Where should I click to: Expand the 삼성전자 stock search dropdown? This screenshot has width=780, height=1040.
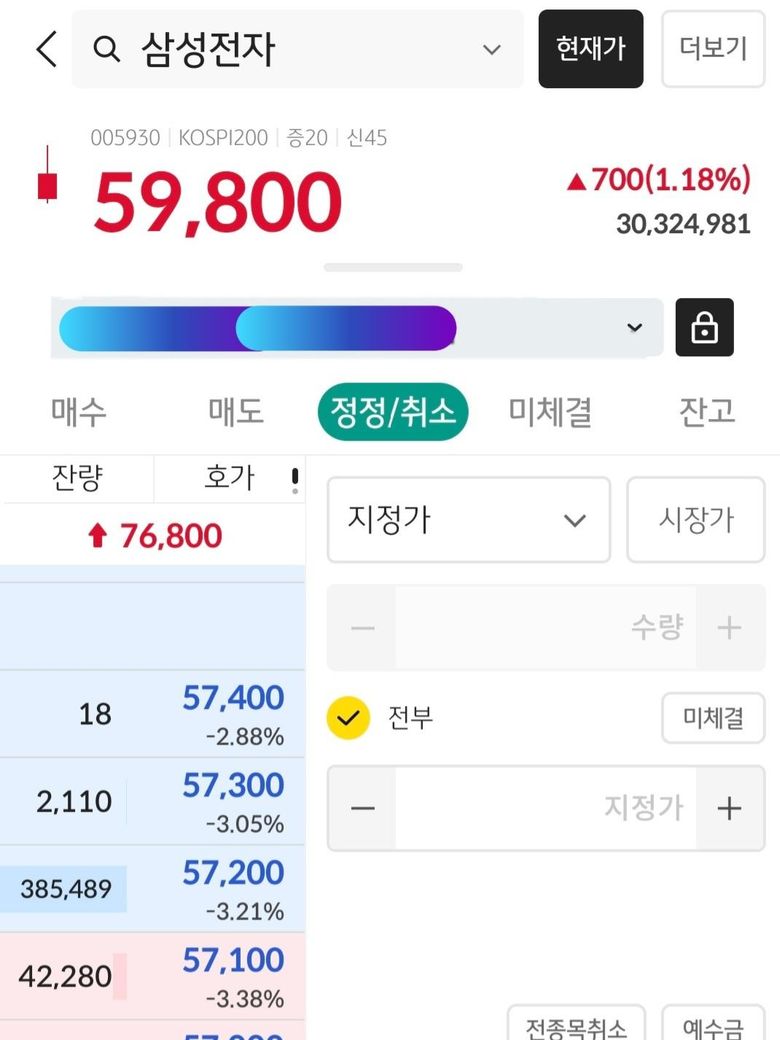491,49
